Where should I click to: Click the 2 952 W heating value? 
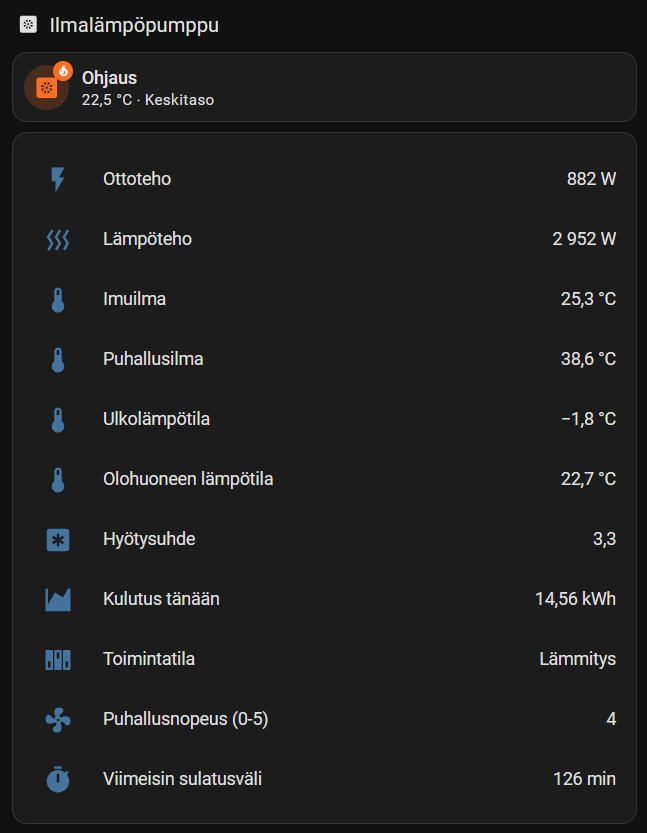(x=584, y=240)
